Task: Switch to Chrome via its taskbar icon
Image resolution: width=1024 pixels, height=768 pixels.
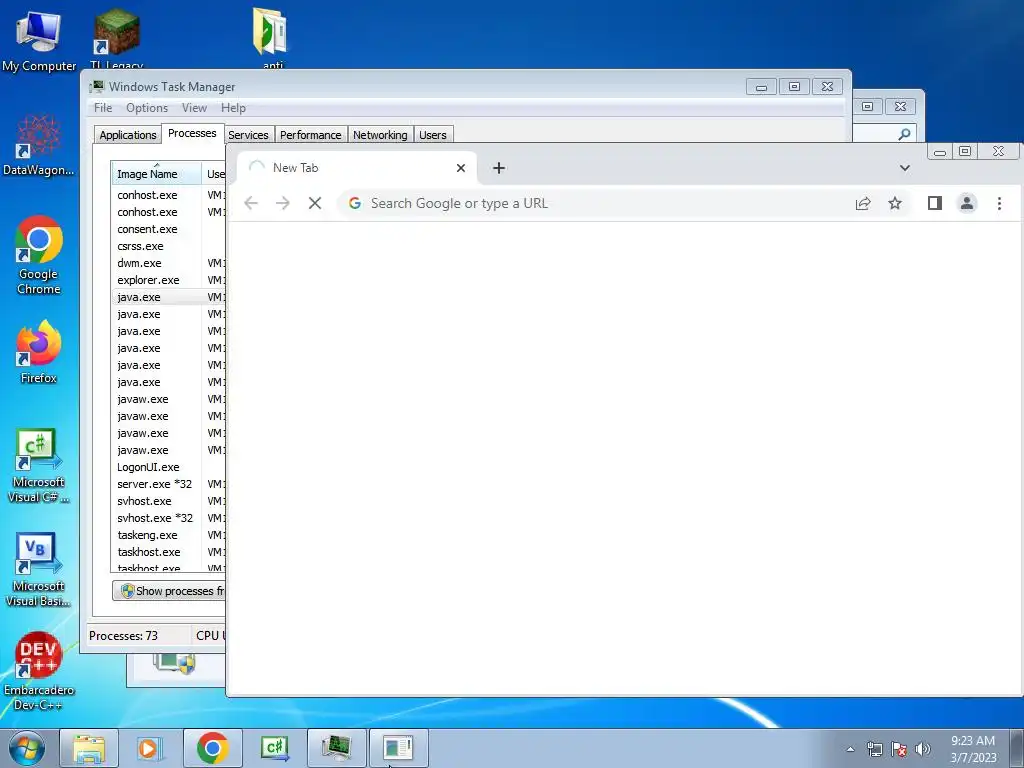Action: pyautogui.click(x=212, y=748)
